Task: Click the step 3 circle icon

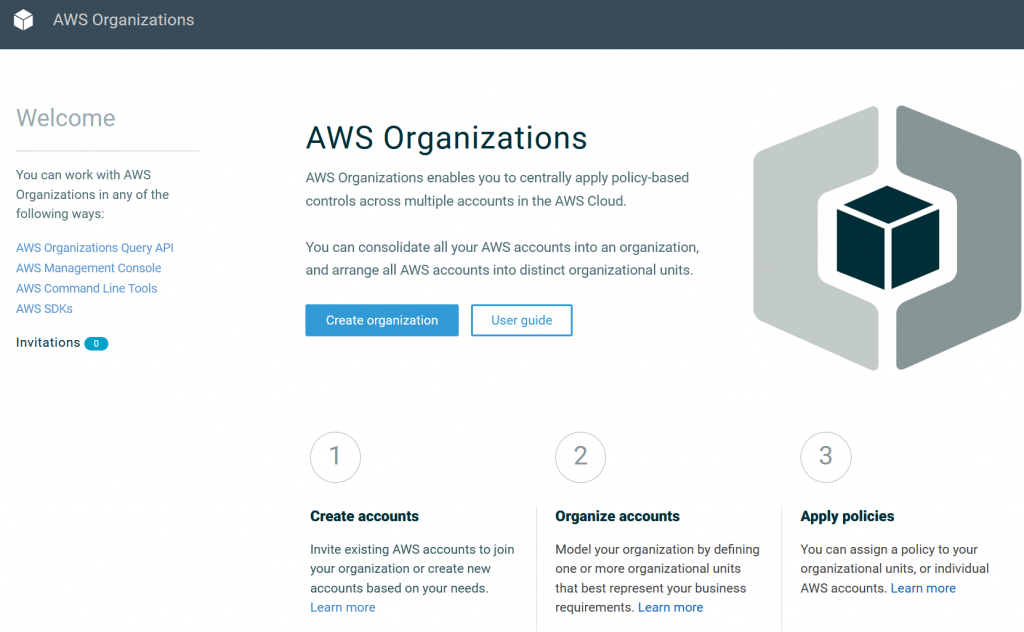Action: tap(825, 457)
